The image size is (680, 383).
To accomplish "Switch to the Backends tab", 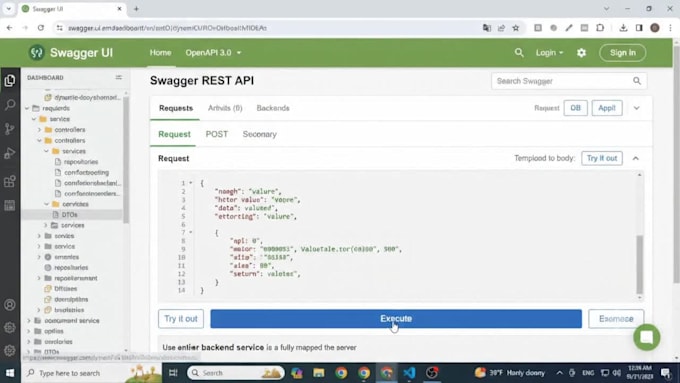I will pyautogui.click(x=273, y=108).
